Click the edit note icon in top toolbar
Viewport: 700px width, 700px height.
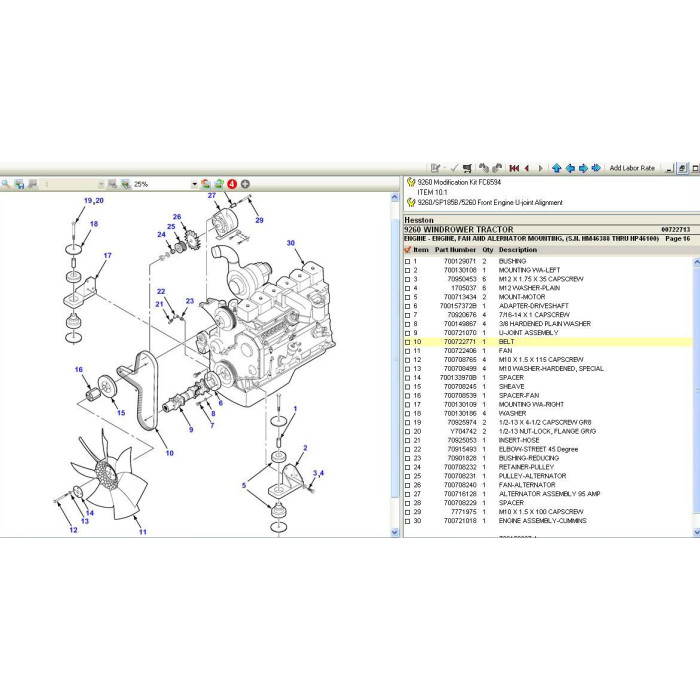436,168
